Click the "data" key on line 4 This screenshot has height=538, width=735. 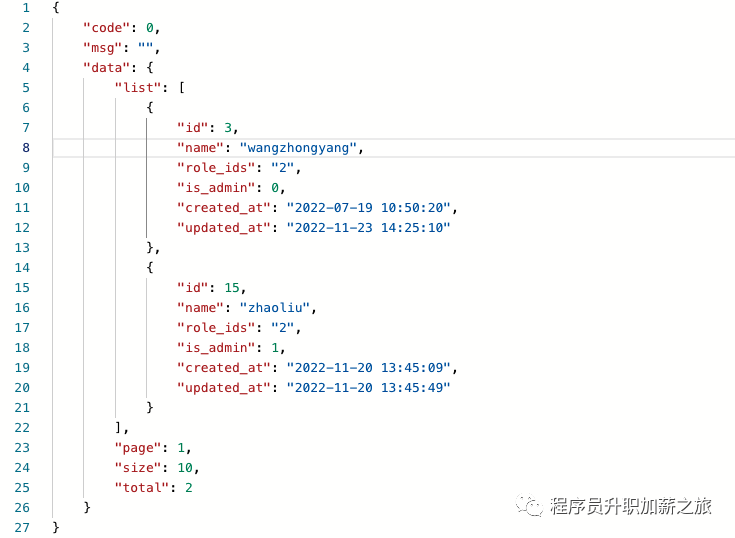tap(107, 67)
